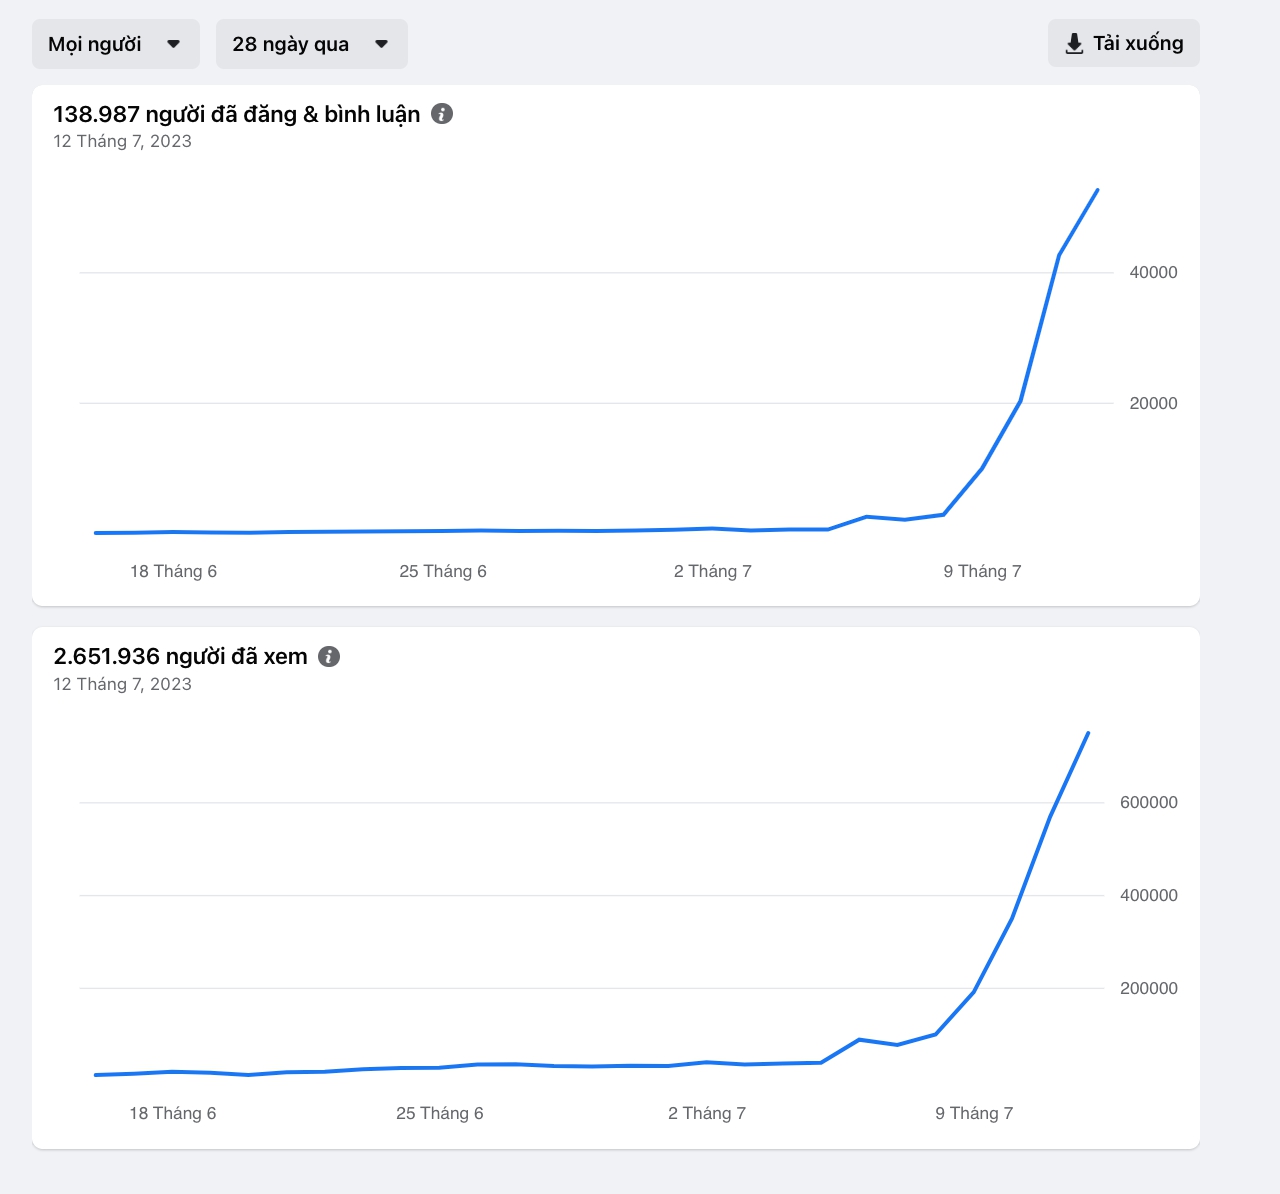Click the "2.651.936 người đã xem" heading
Screen dimensions: 1280x1194
pyautogui.click(x=180, y=657)
